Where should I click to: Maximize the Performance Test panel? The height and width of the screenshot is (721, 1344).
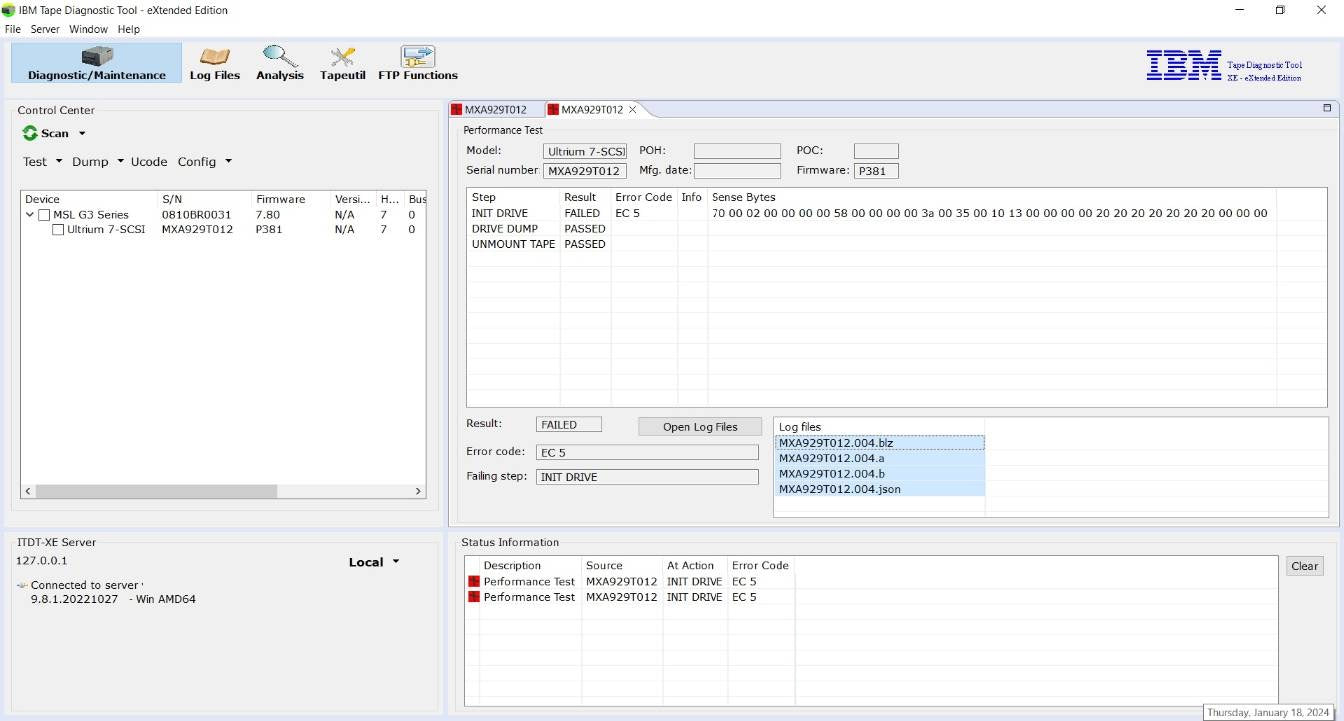click(1327, 108)
